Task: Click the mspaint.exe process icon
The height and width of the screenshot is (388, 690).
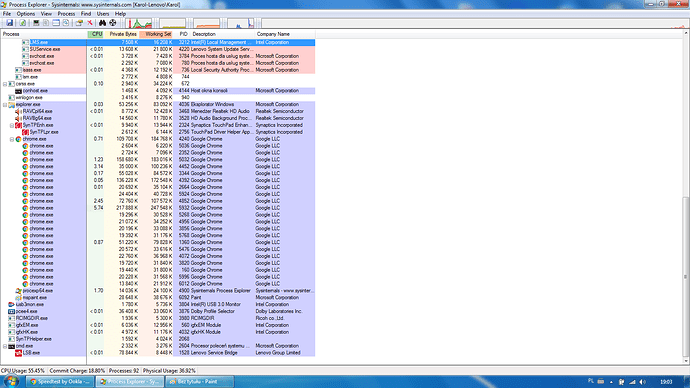Action: tap(18, 298)
